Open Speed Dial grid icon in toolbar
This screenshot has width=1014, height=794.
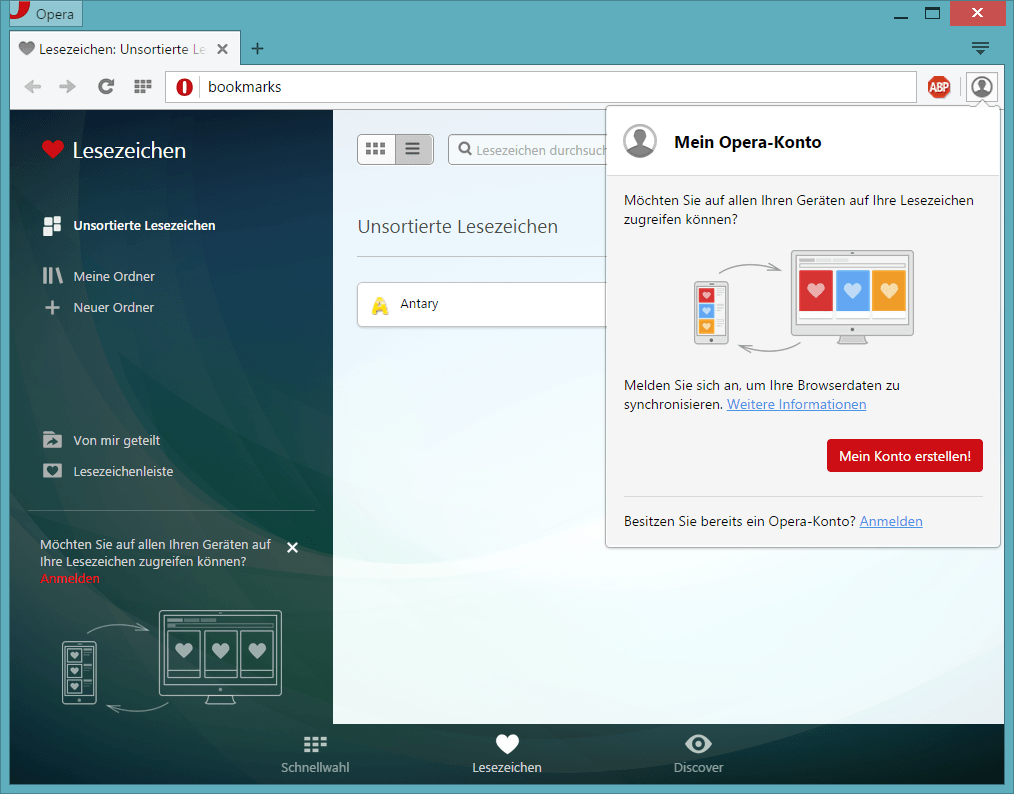143,87
